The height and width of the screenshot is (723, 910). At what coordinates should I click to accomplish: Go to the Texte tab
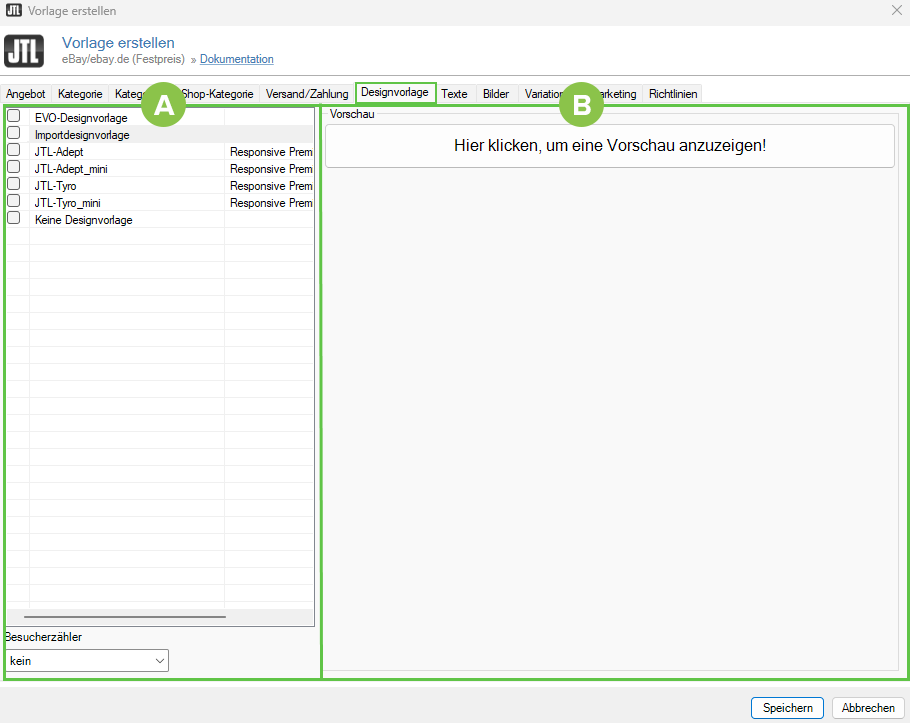coord(454,94)
